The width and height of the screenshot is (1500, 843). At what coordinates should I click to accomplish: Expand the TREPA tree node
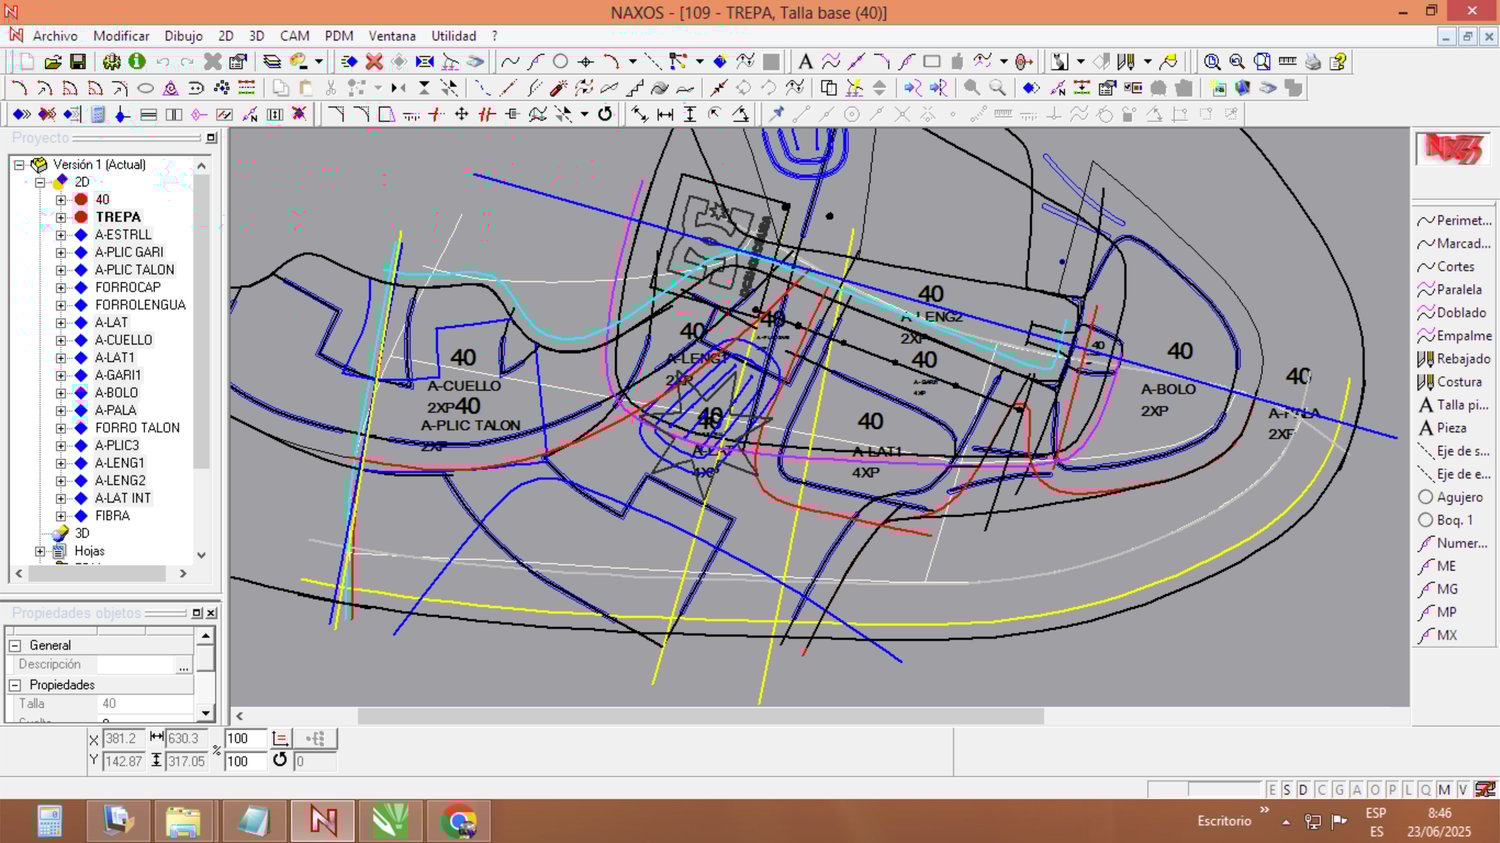(x=61, y=217)
